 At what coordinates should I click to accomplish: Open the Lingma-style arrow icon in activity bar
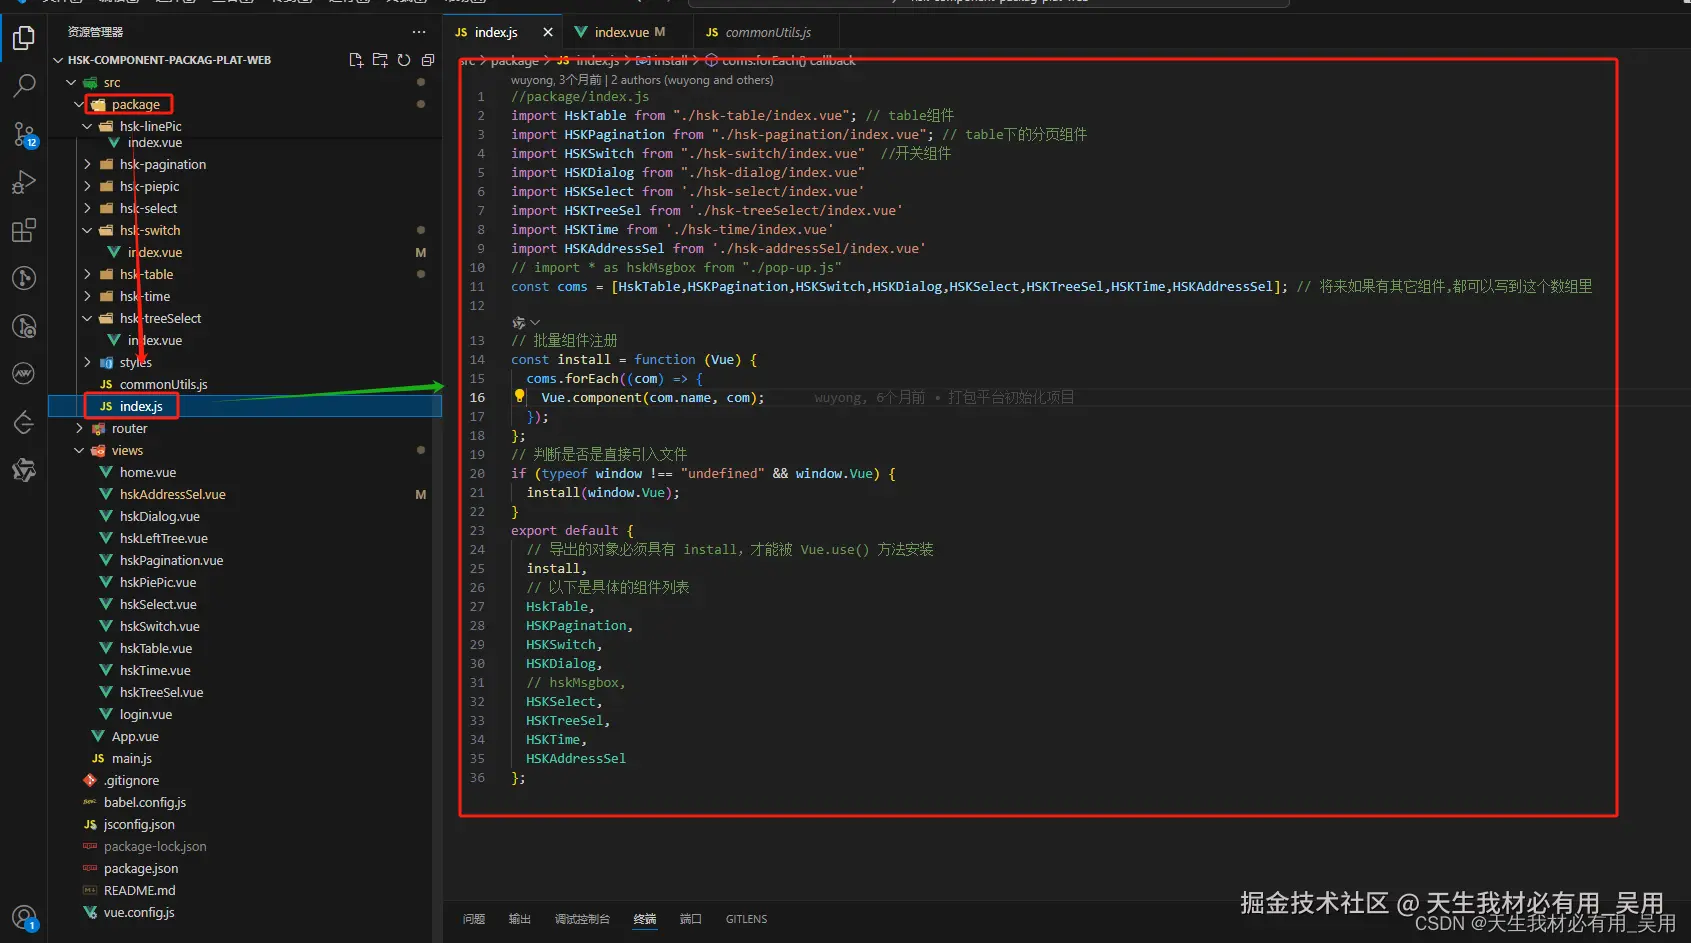coord(24,422)
